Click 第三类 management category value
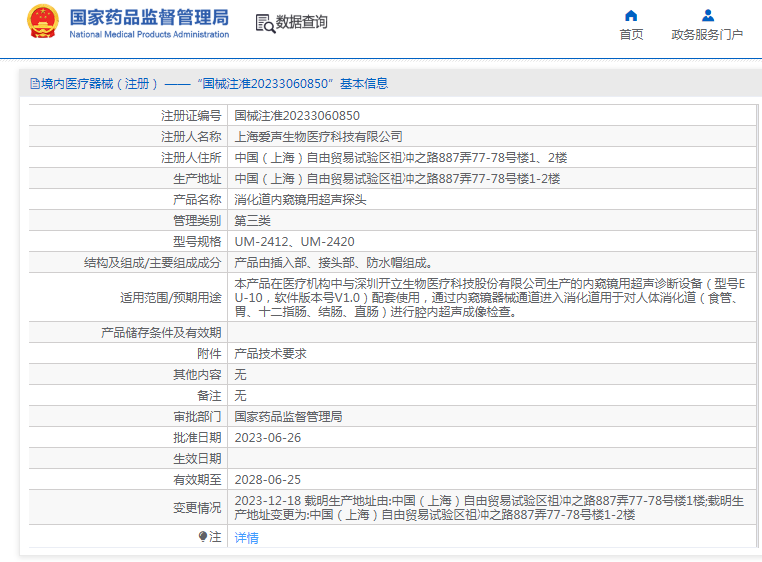The image size is (762, 562). (252, 221)
